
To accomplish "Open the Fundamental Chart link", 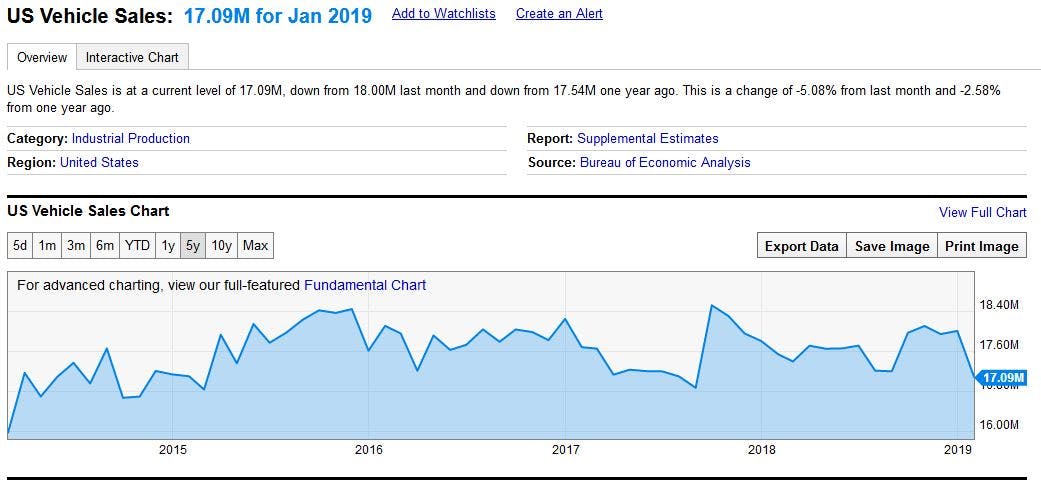I will (365, 285).
